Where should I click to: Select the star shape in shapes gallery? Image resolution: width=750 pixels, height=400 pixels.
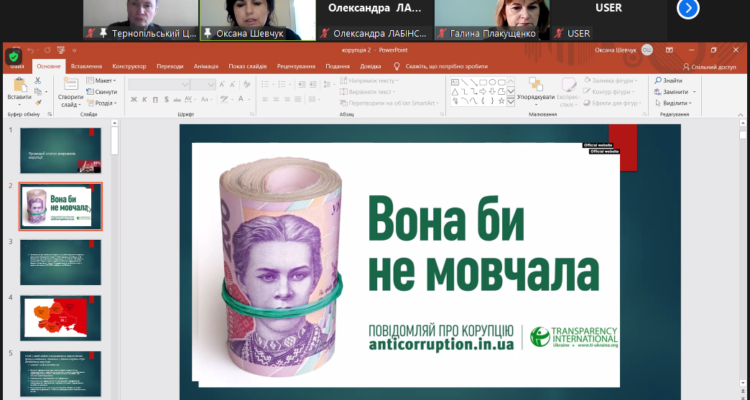pyautogui.click(x=501, y=101)
